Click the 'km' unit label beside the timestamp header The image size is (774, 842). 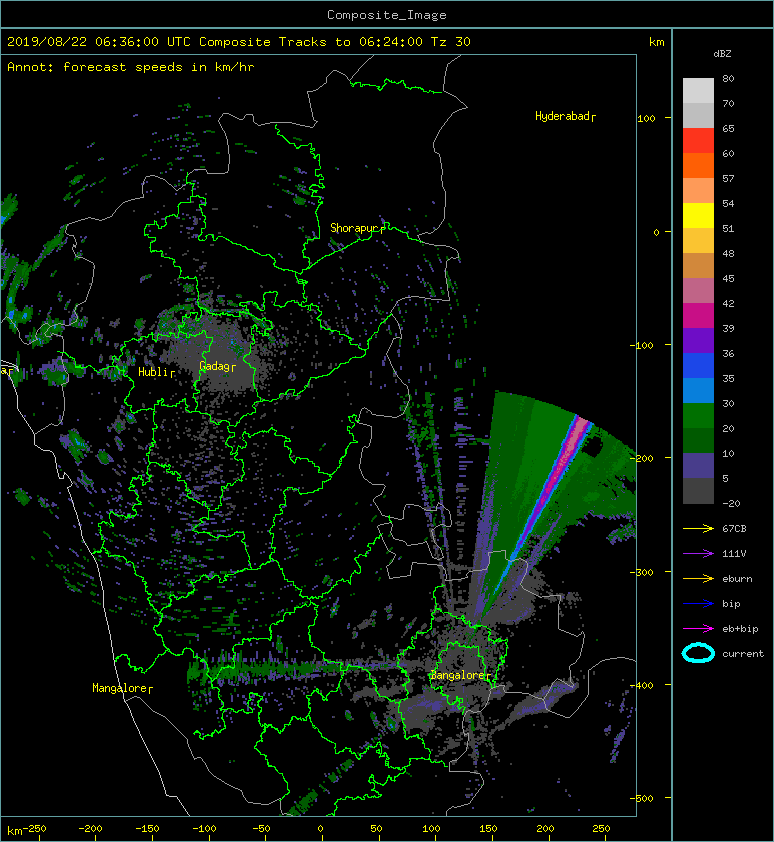point(656,42)
